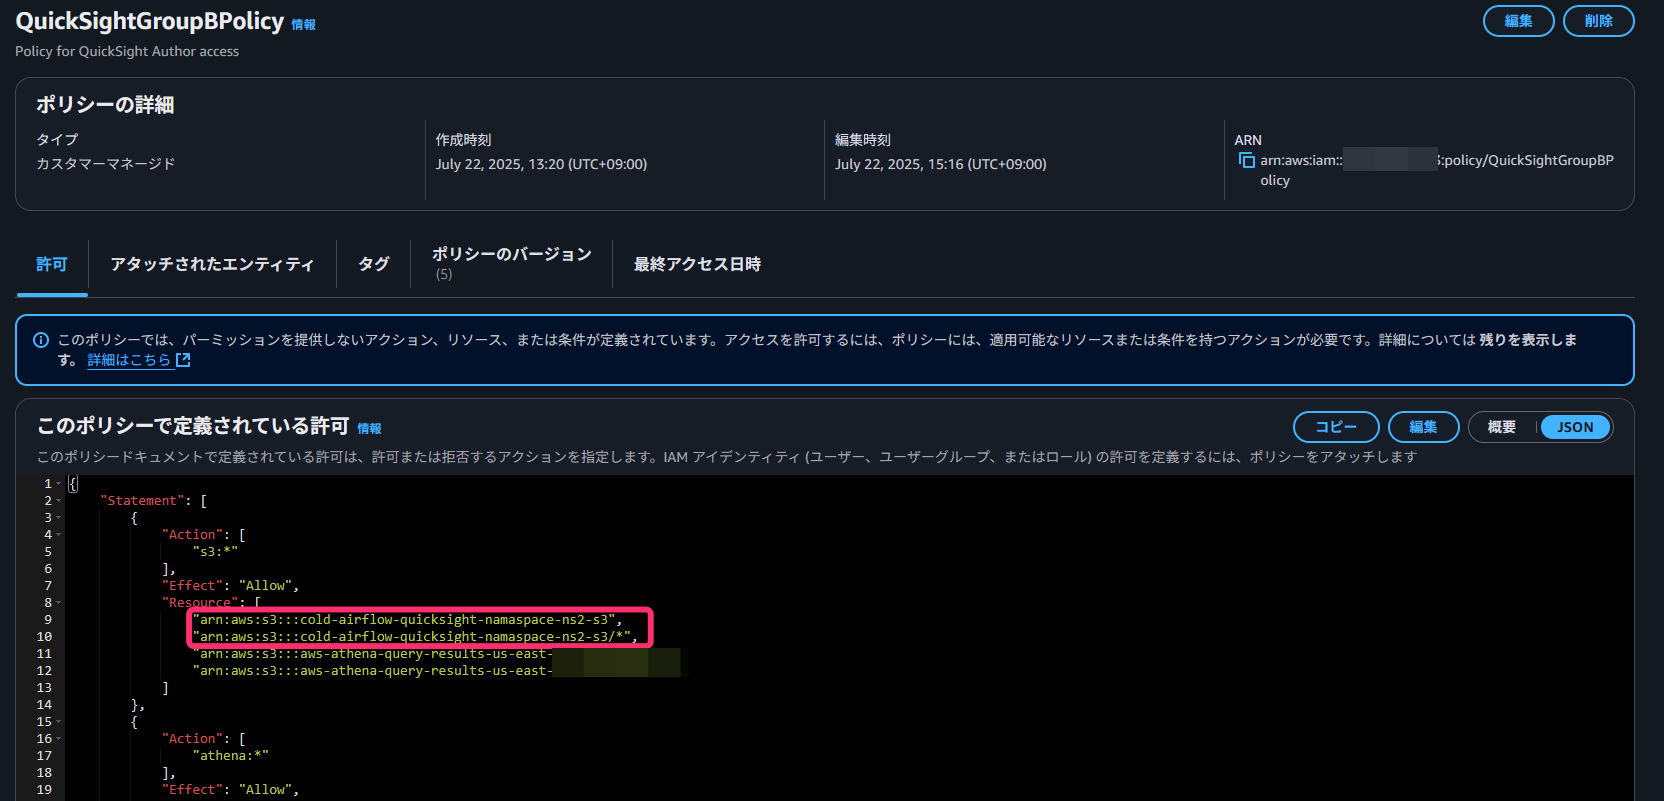
Task: Click the コピー button for the policy JSON
Action: coord(1336,427)
